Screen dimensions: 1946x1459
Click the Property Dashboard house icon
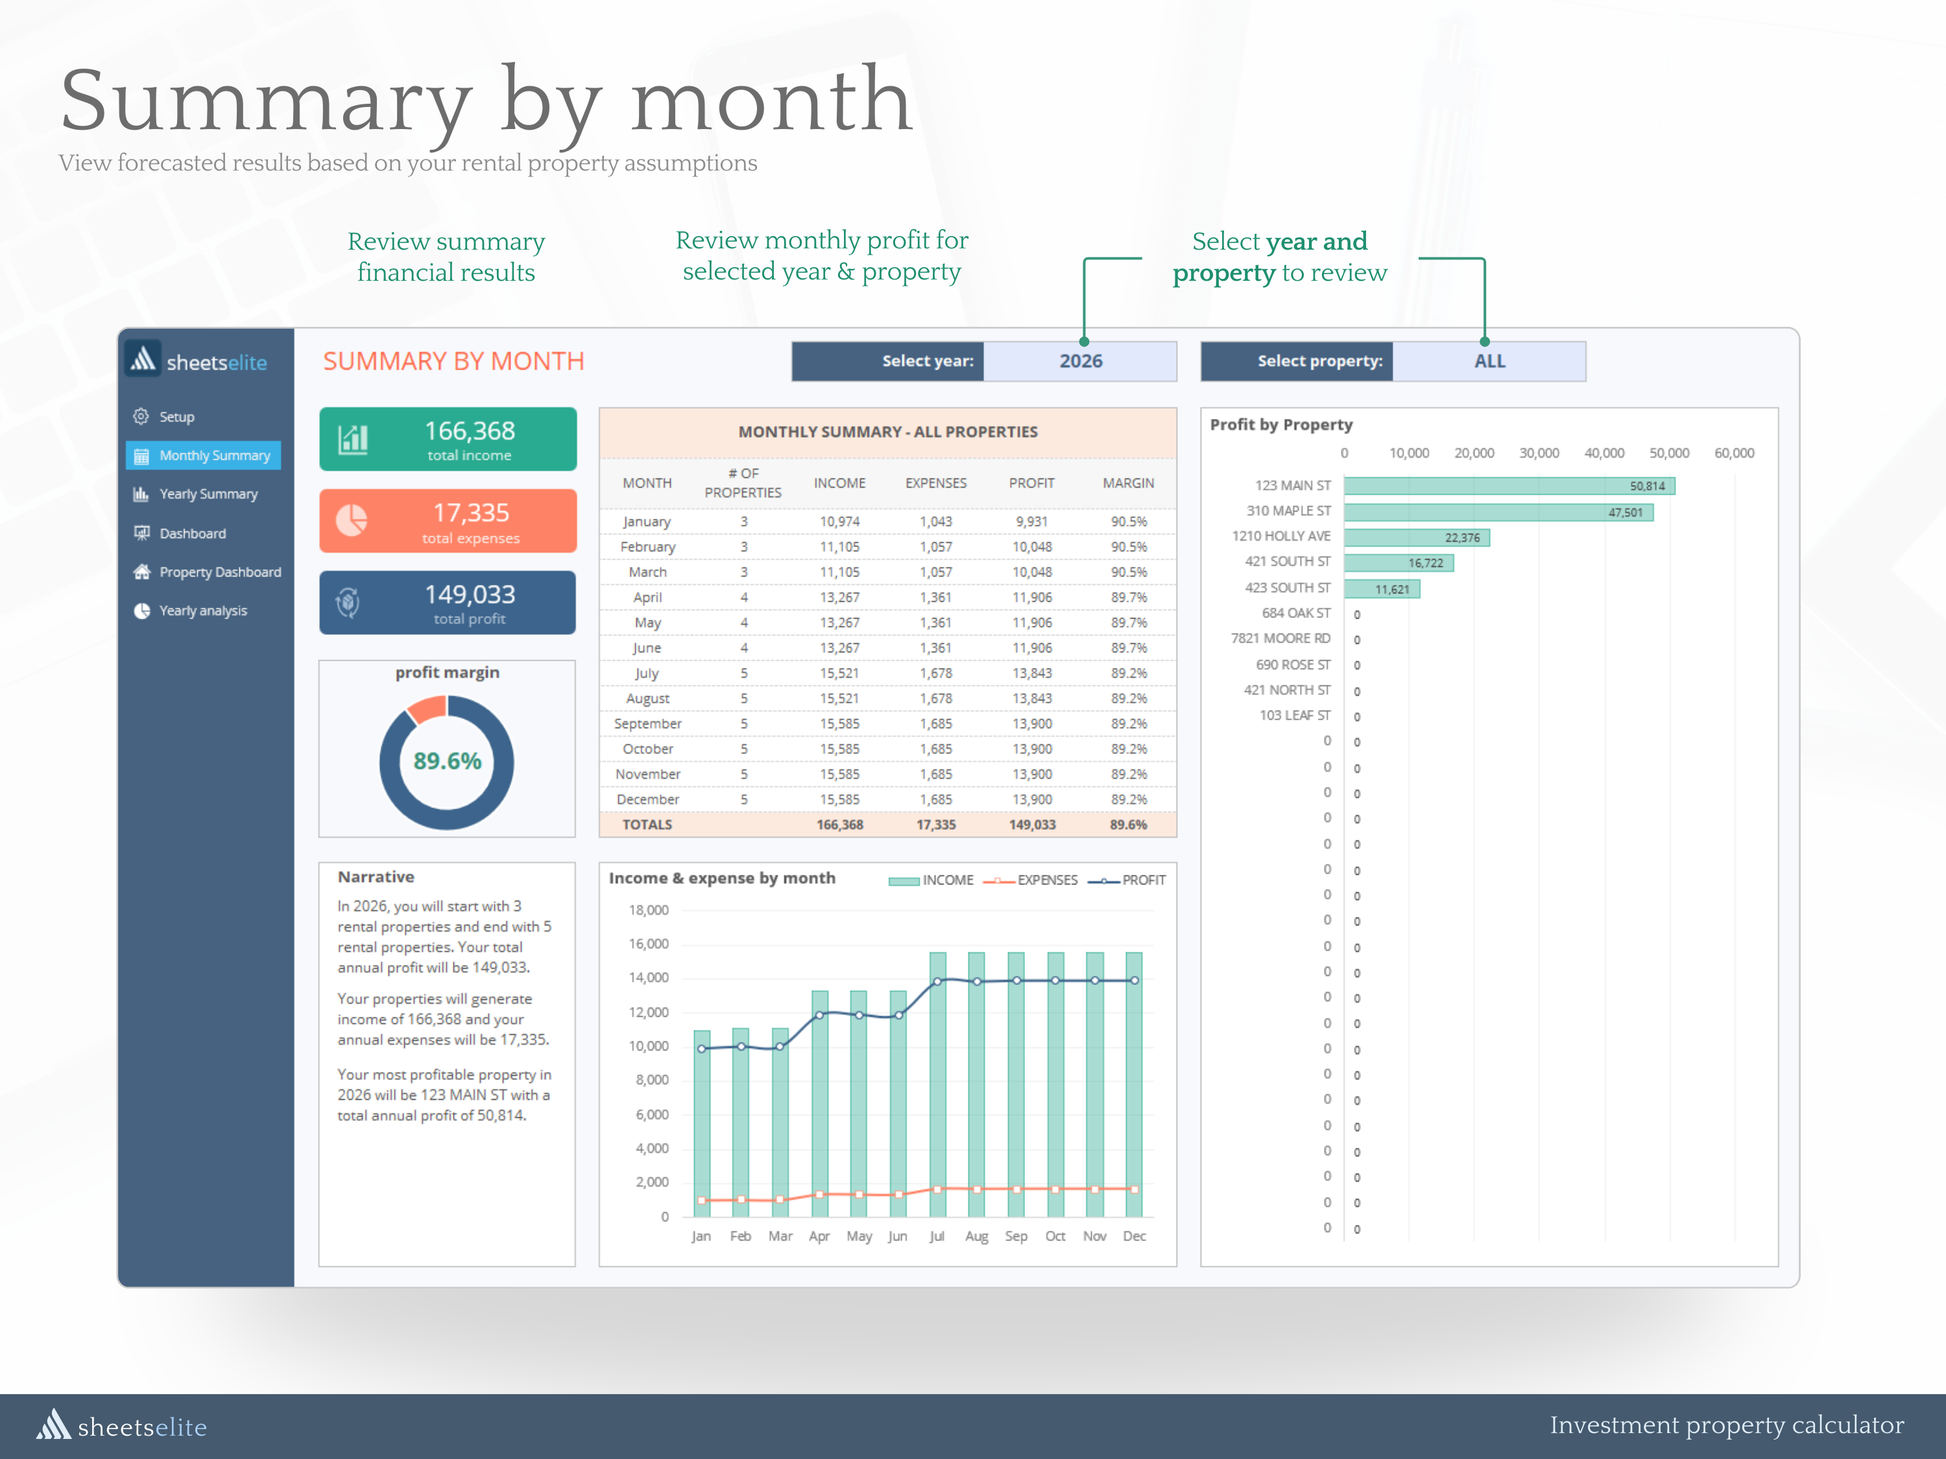(x=141, y=572)
